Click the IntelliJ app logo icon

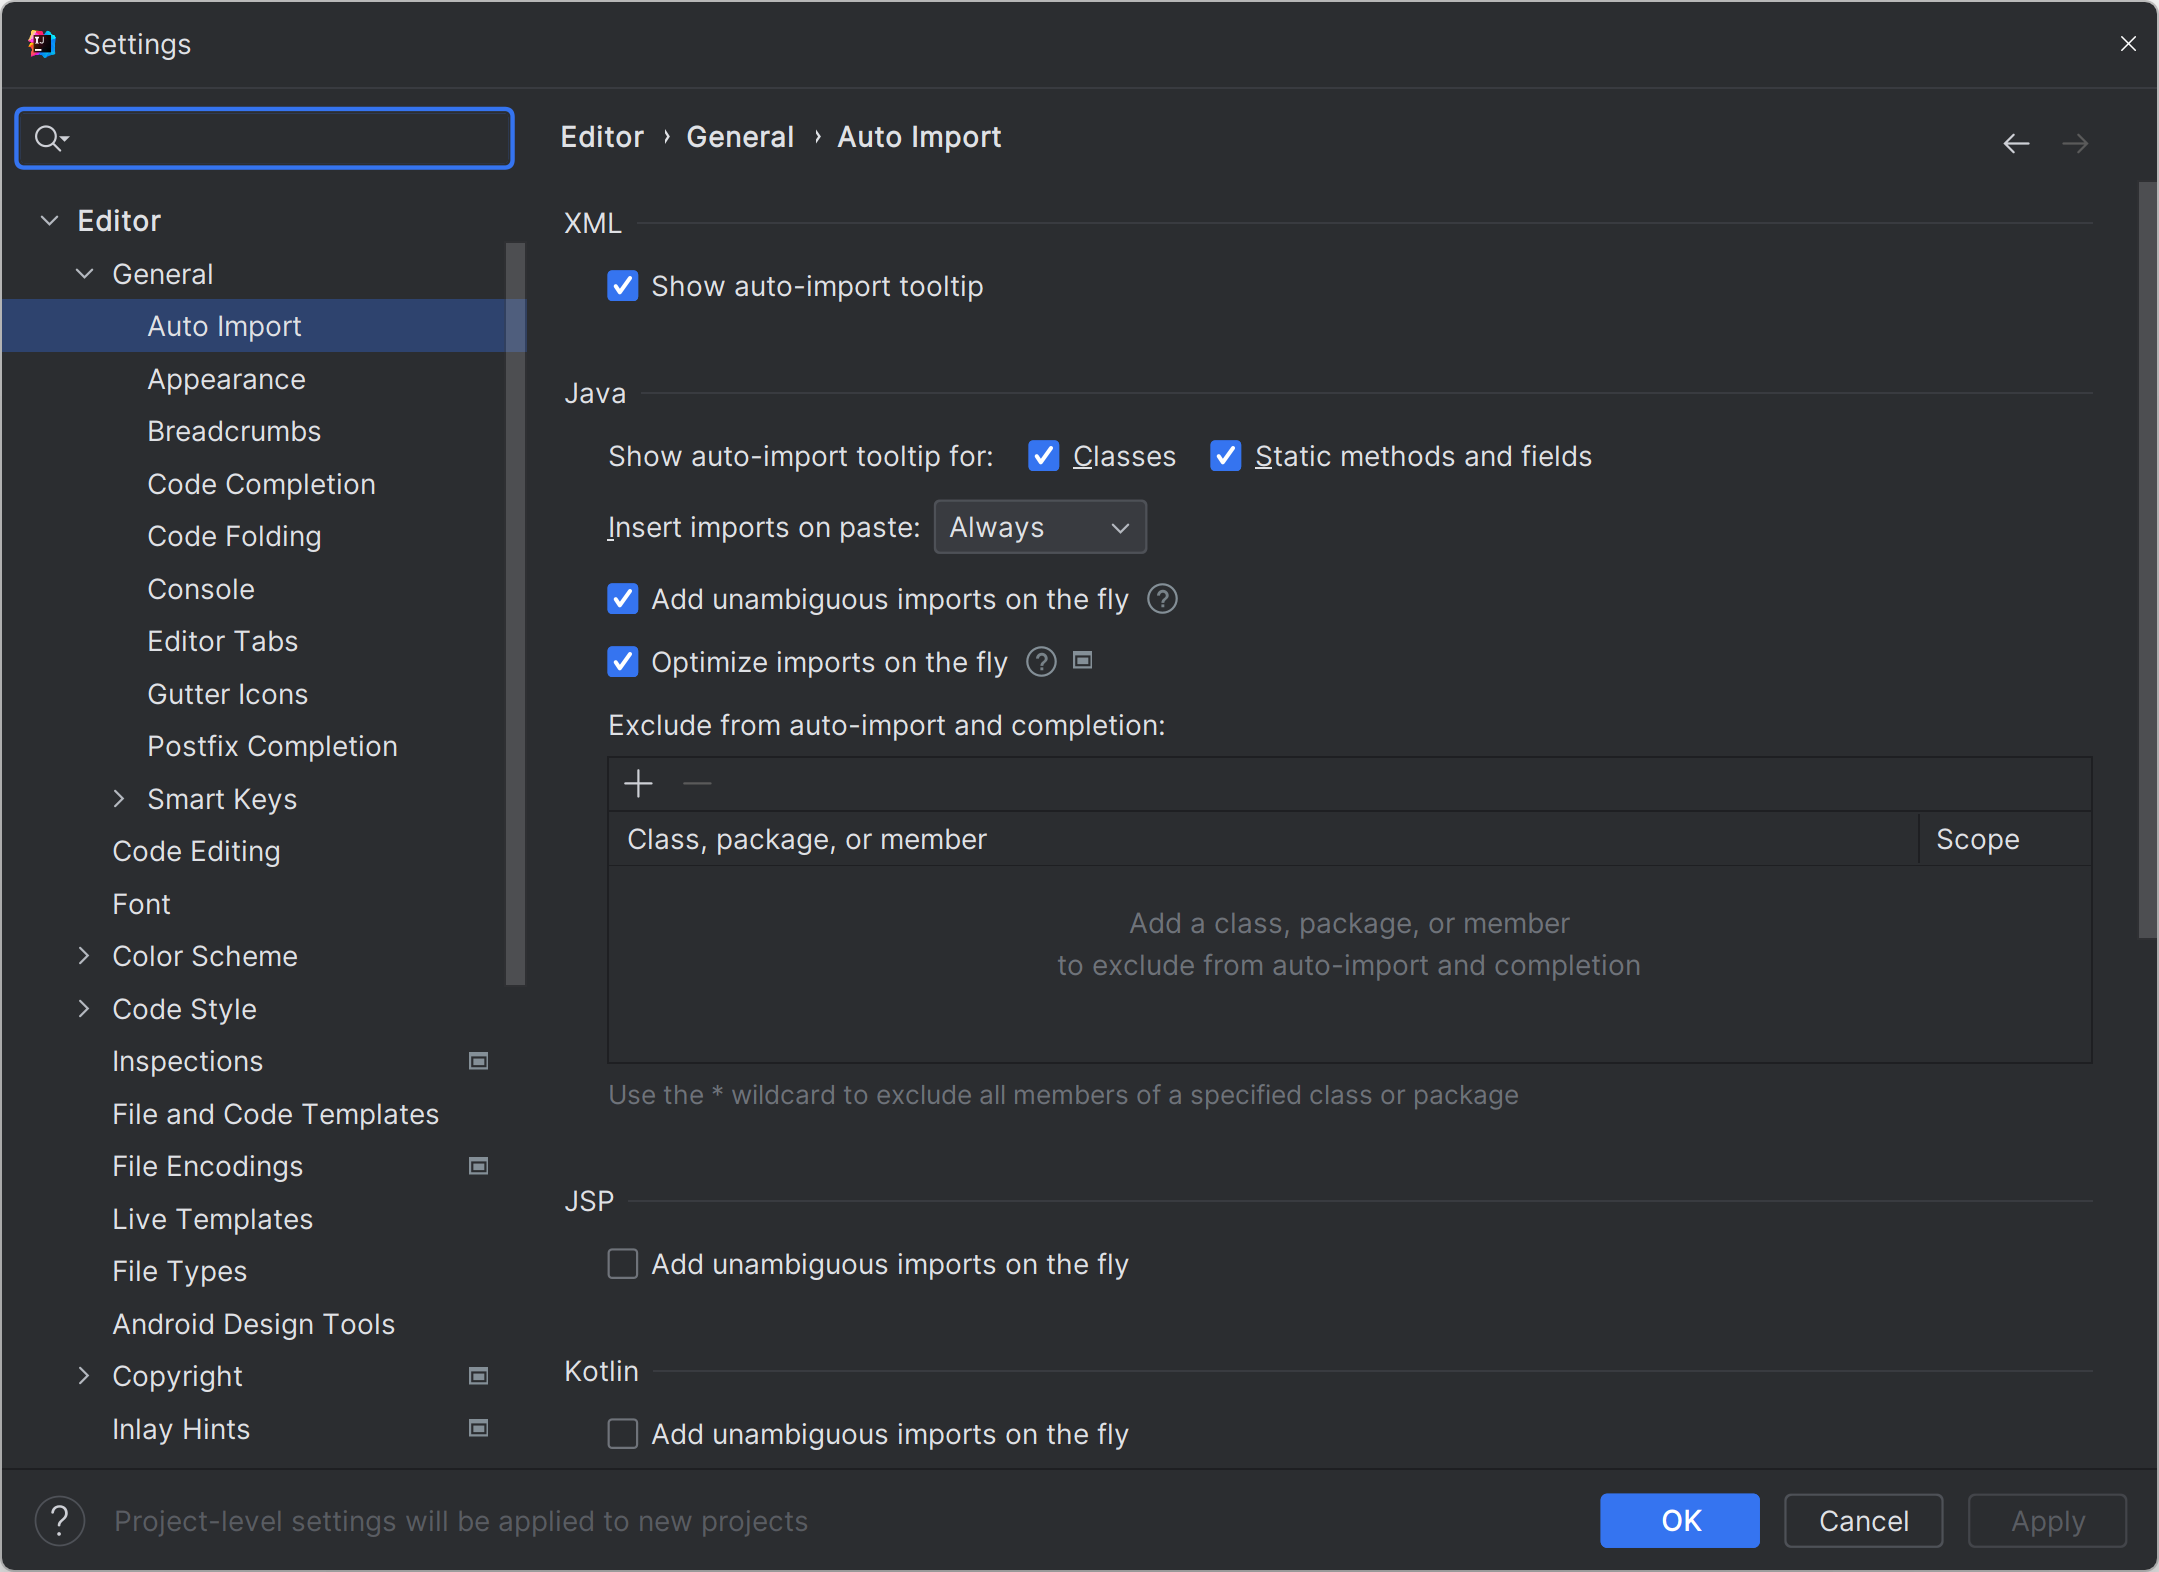tap(42, 44)
